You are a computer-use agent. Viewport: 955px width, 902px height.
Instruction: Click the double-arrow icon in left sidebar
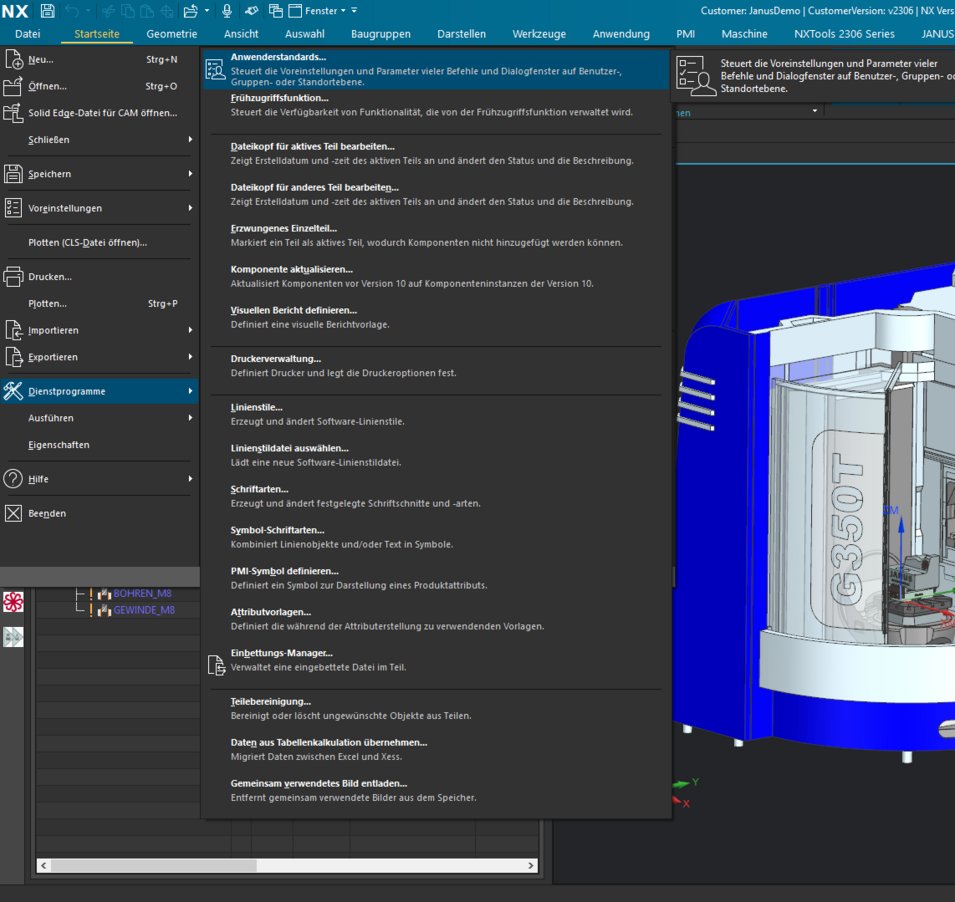tap(13, 637)
